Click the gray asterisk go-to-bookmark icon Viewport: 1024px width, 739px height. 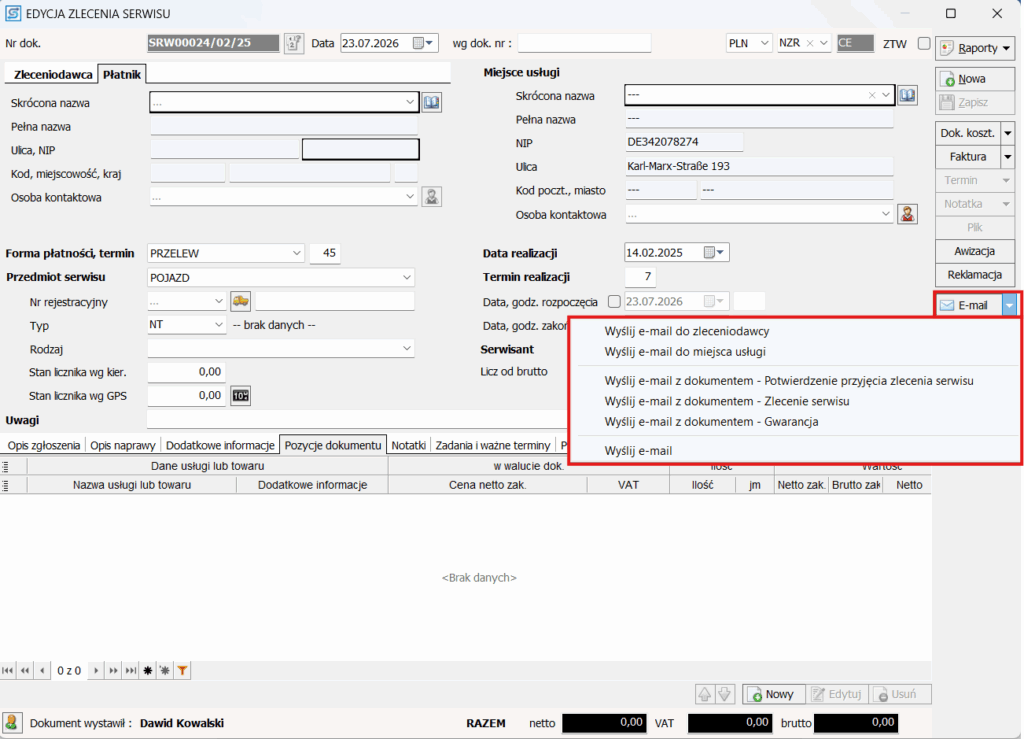pyautogui.click(x=165, y=670)
